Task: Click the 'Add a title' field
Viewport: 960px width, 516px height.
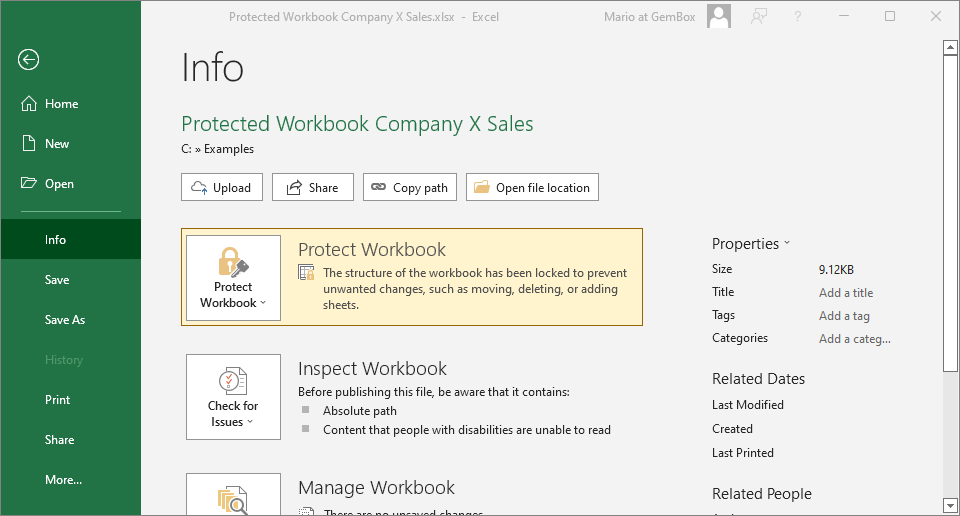Action: point(846,293)
